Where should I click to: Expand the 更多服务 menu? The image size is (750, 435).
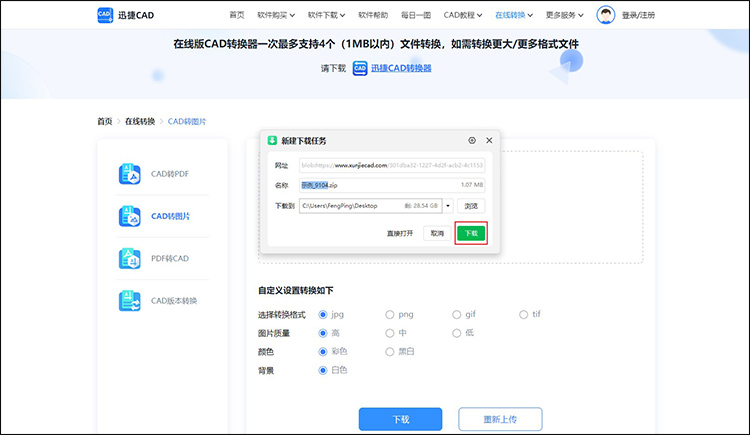point(564,15)
